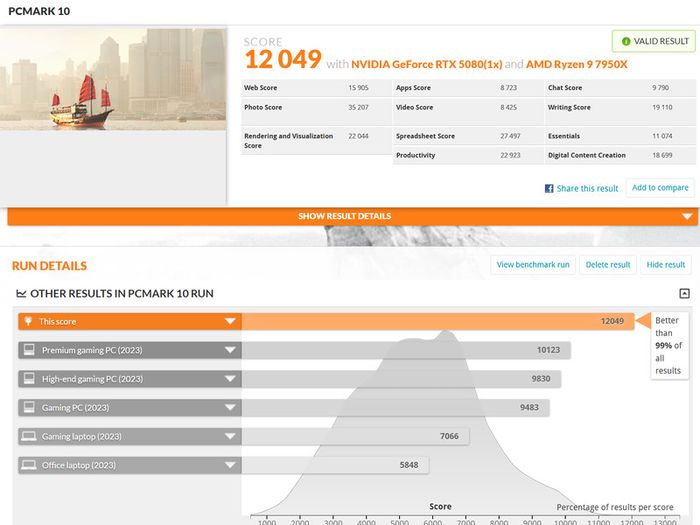
Task: Click the Photo Score label
Action: pos(263,107)
